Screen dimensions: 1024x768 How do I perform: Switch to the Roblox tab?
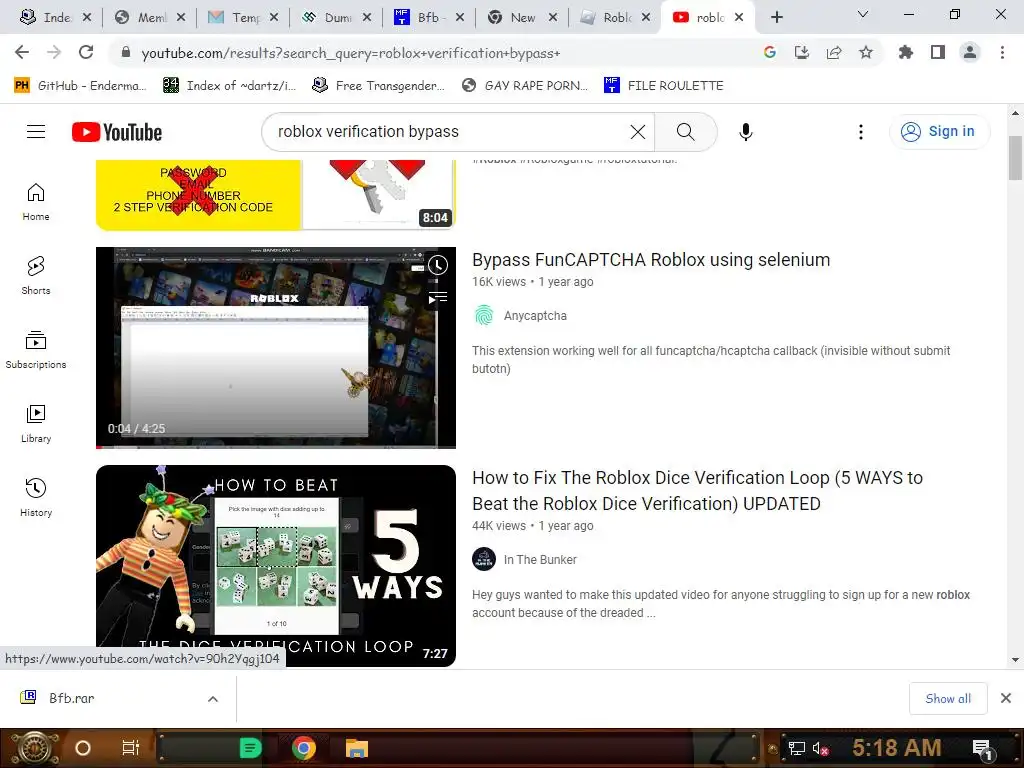[615, 18]
